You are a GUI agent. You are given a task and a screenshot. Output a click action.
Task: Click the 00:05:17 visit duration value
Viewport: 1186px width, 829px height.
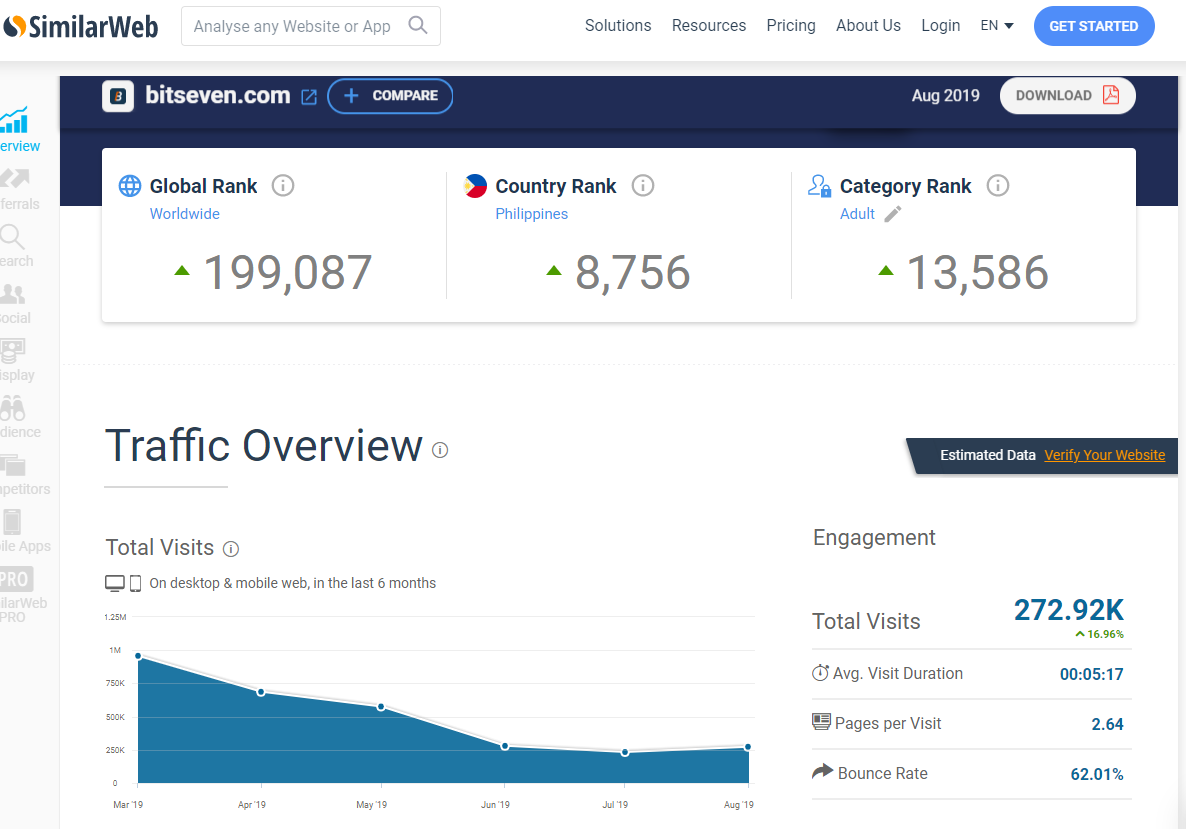[1091, 674]
